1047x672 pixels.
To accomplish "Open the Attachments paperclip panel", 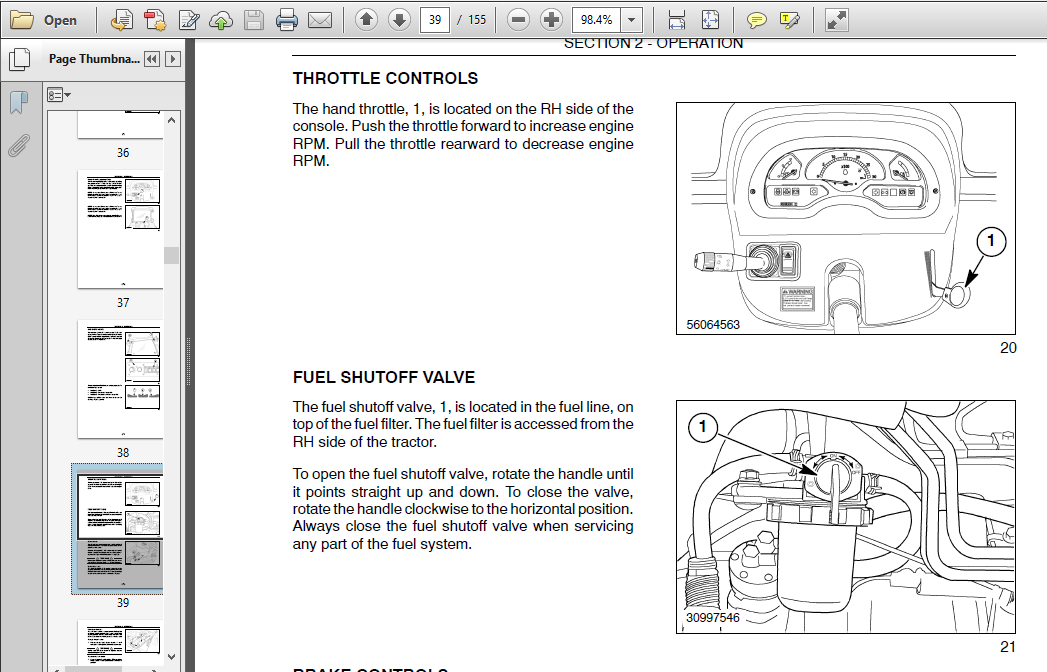I will (19, 145).
